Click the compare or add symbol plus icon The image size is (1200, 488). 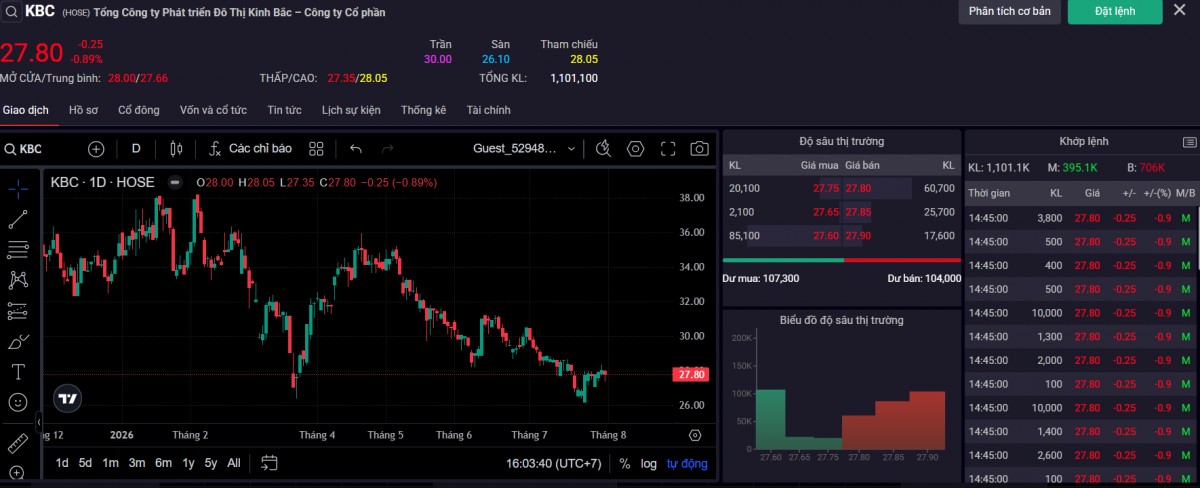click(x=96, y=149)
